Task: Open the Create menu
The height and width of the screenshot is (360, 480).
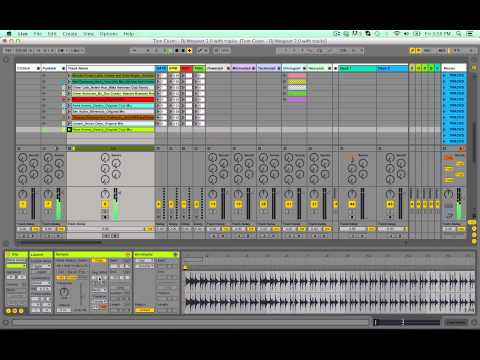Action: click(x=70, y=34)
